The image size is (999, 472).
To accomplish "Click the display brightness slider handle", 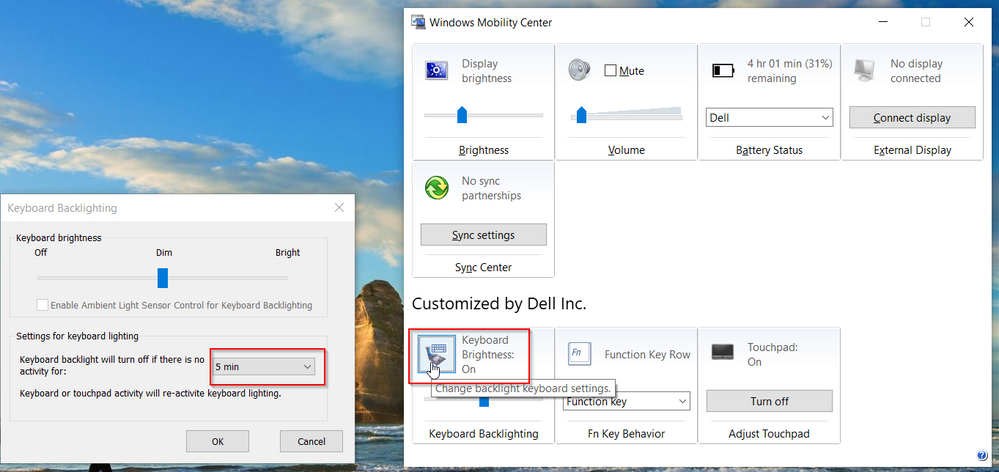I will point(462,115).
